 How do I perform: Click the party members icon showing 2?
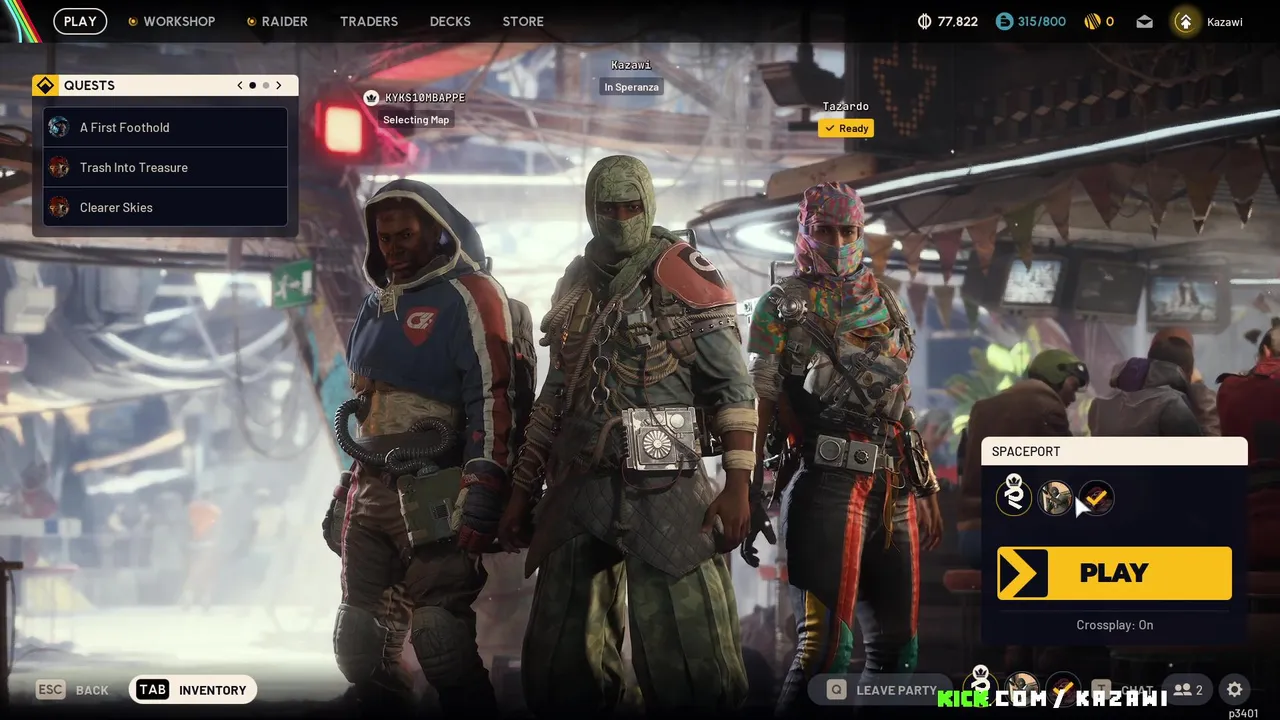[x=1188, y=689]
